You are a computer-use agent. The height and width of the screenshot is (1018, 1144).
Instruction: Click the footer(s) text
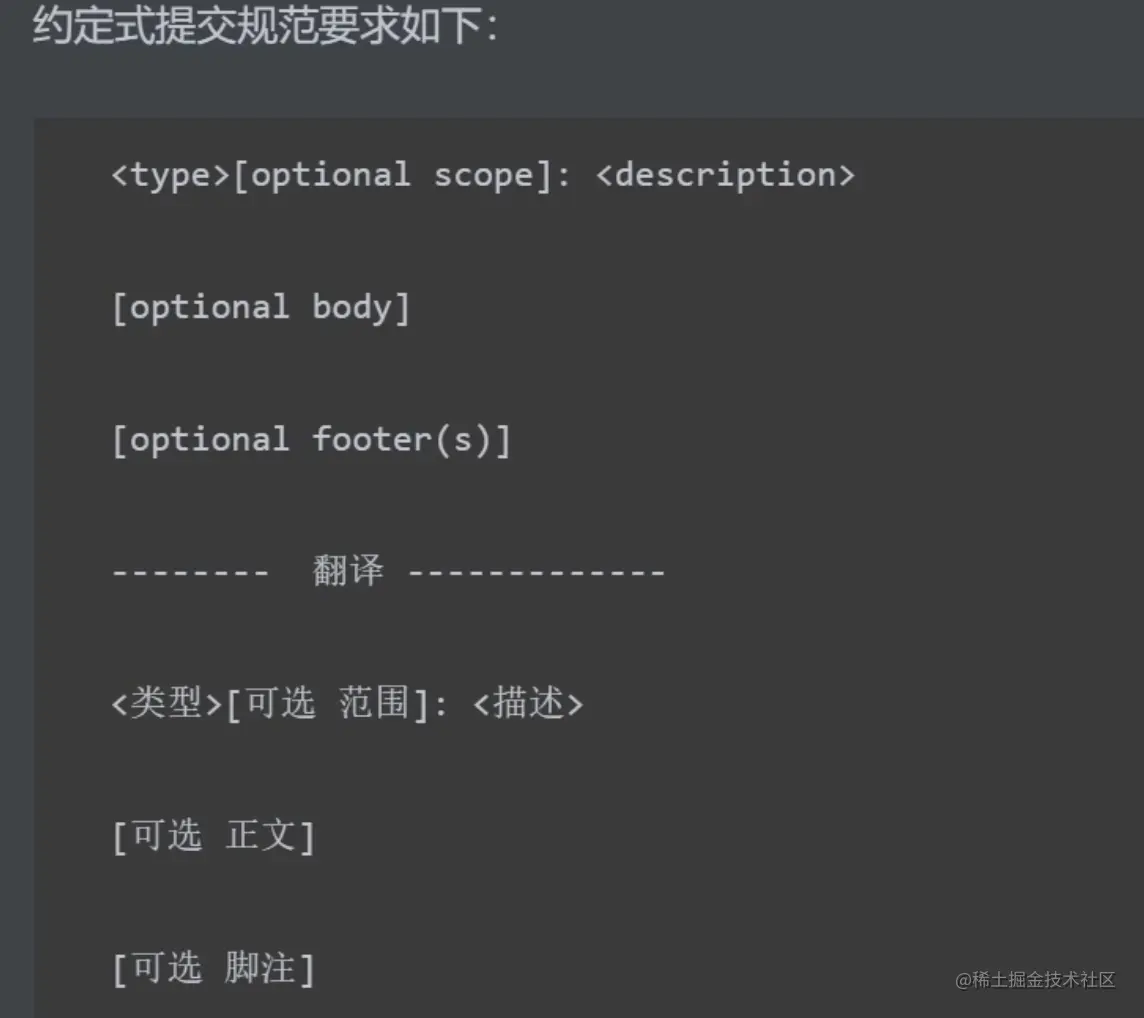click(x=402, y=439)
